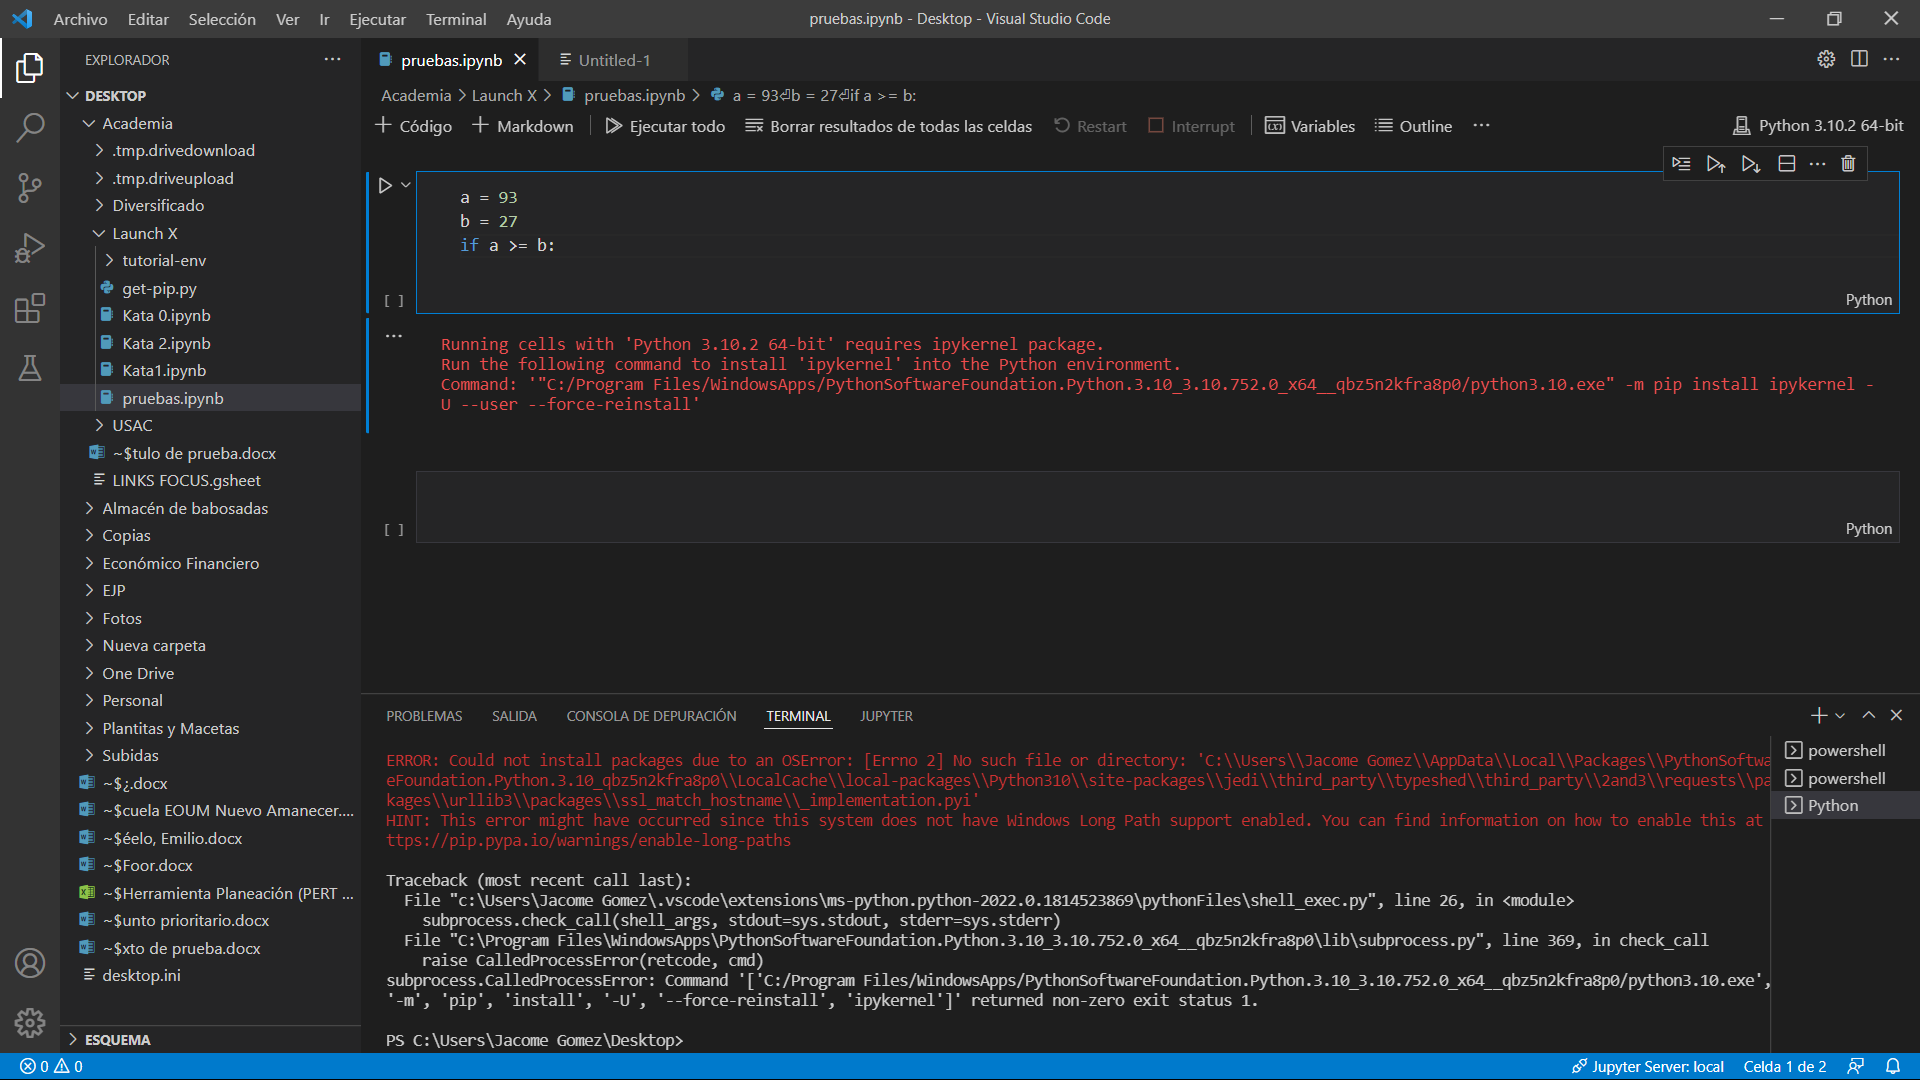Open the Explorer view in activity bar

click(30, 68)
